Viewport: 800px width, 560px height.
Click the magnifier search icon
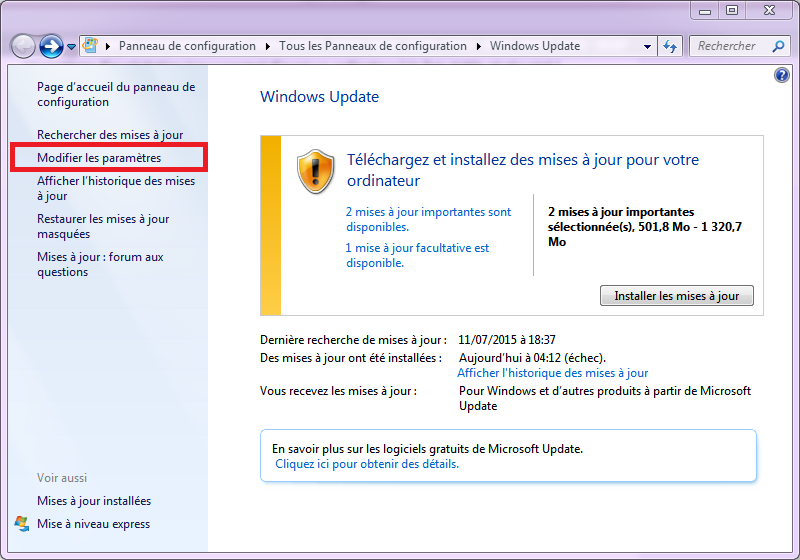(x=778, y=46)
